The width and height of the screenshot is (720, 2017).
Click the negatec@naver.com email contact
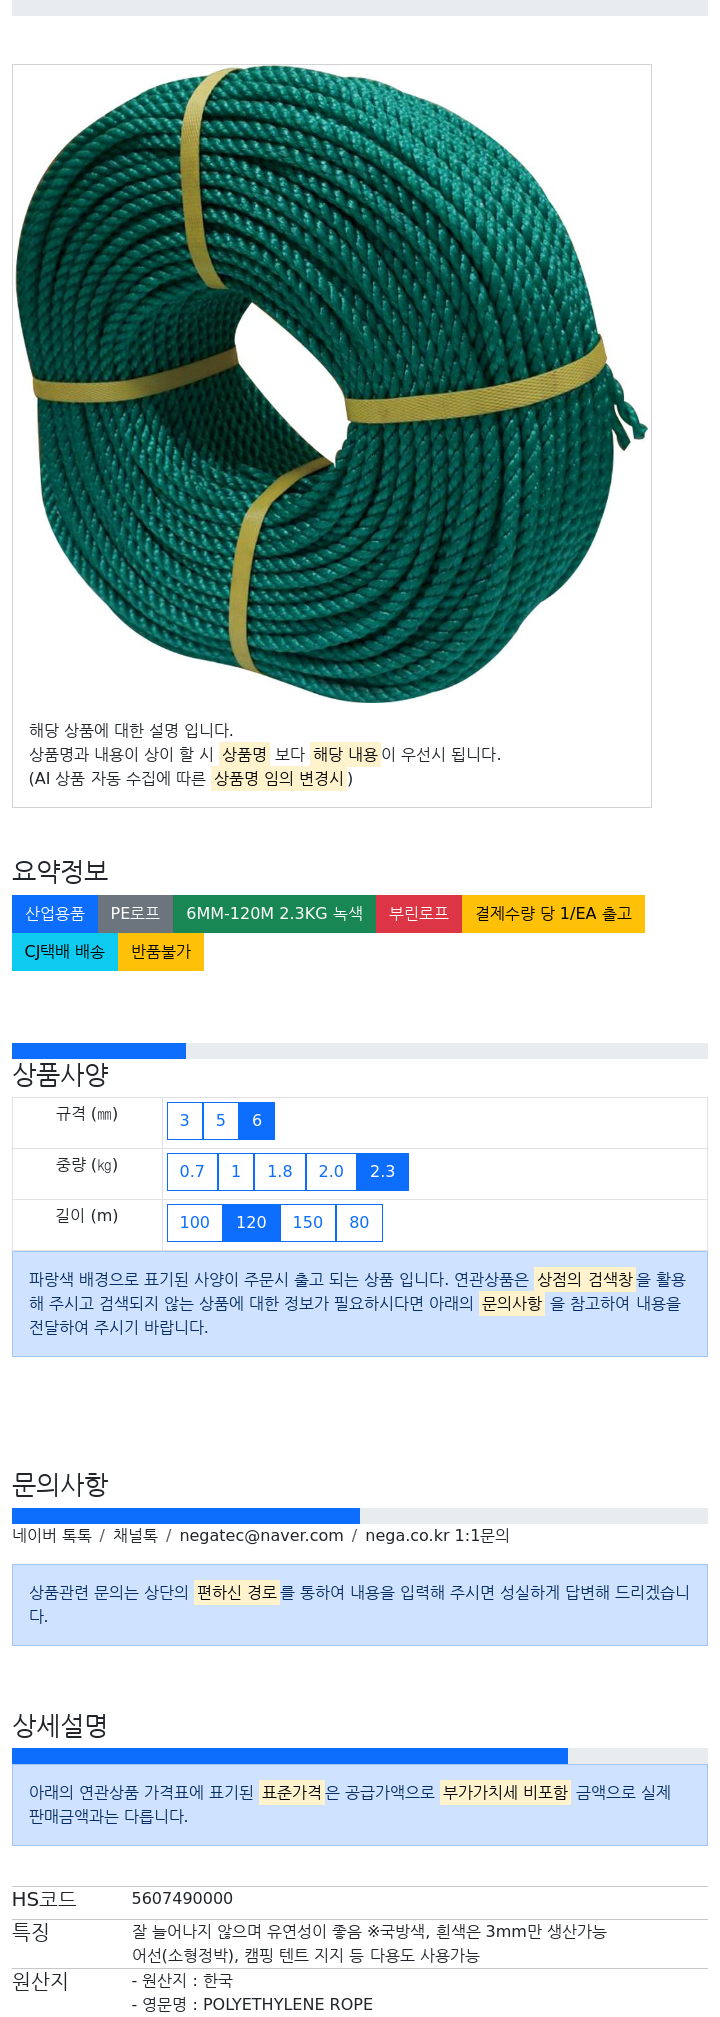261,1536
